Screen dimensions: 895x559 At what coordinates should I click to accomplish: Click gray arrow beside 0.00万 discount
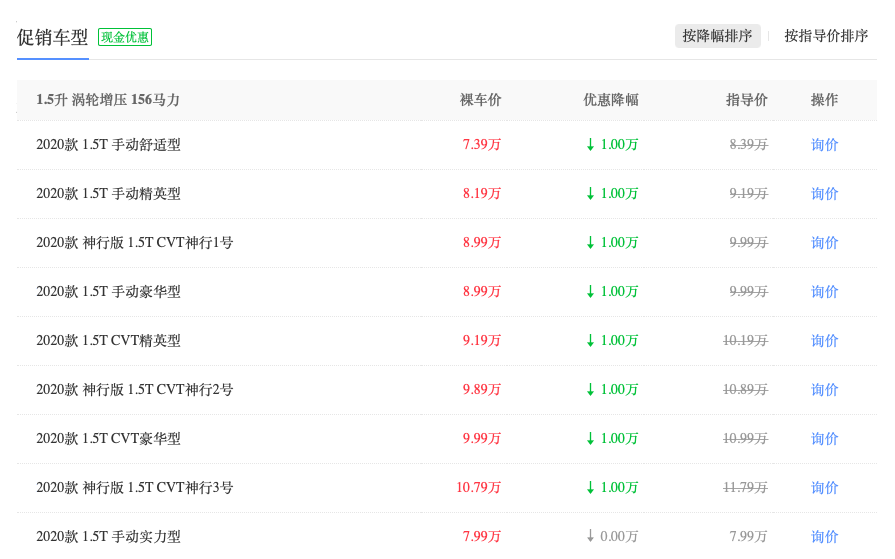(x=590, y=537)
